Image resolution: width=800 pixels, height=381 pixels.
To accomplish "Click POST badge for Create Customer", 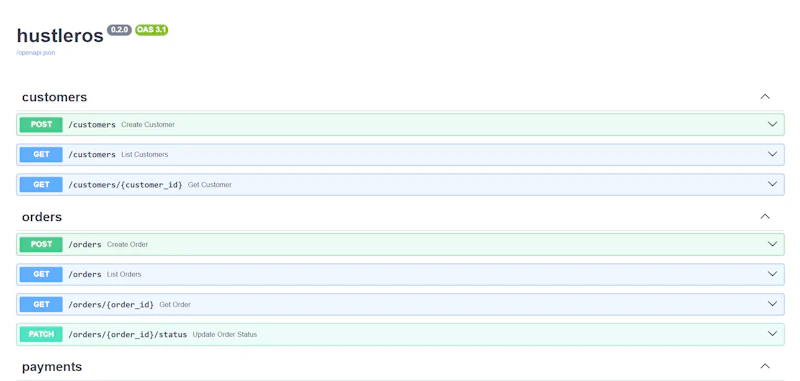I will click(41, 124).
